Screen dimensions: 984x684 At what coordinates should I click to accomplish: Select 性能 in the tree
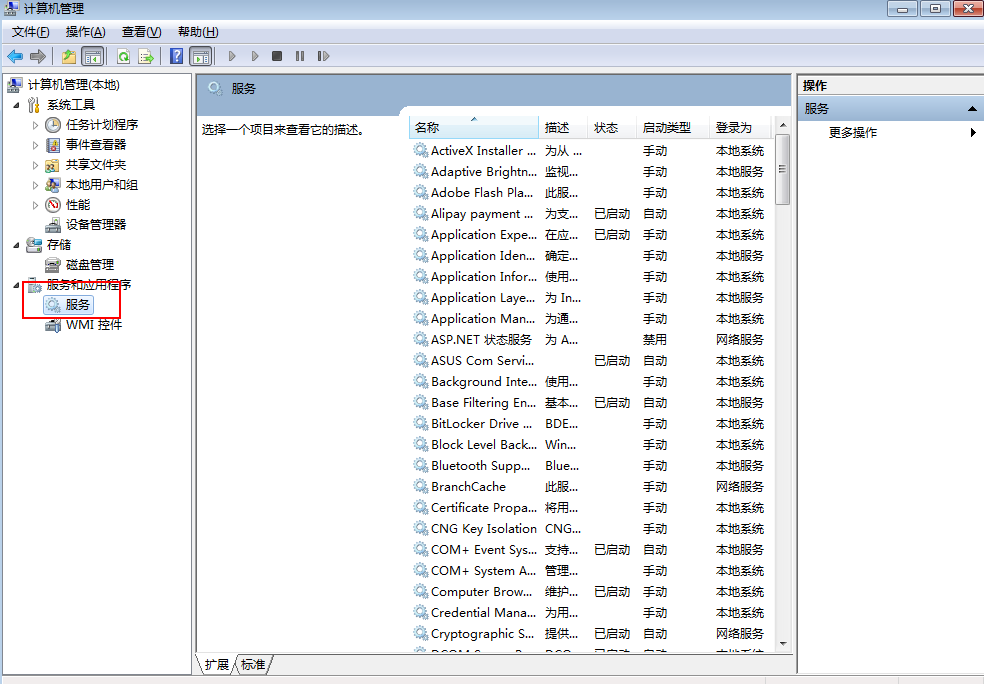tap(78, 205)
